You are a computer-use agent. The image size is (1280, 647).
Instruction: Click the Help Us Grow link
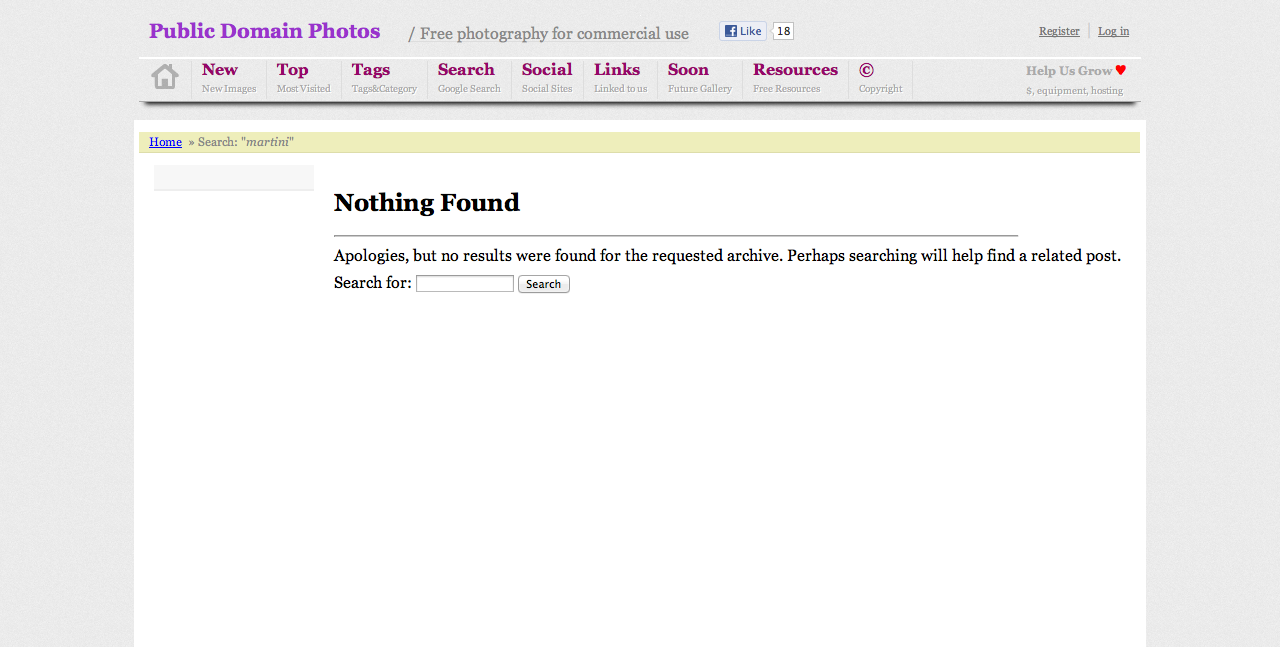click(x=1069, y=71)
